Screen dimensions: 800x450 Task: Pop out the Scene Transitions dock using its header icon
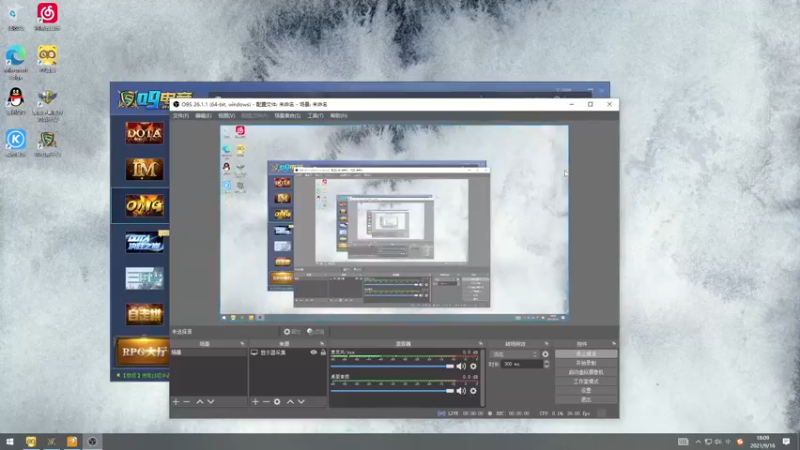(546, 344)
